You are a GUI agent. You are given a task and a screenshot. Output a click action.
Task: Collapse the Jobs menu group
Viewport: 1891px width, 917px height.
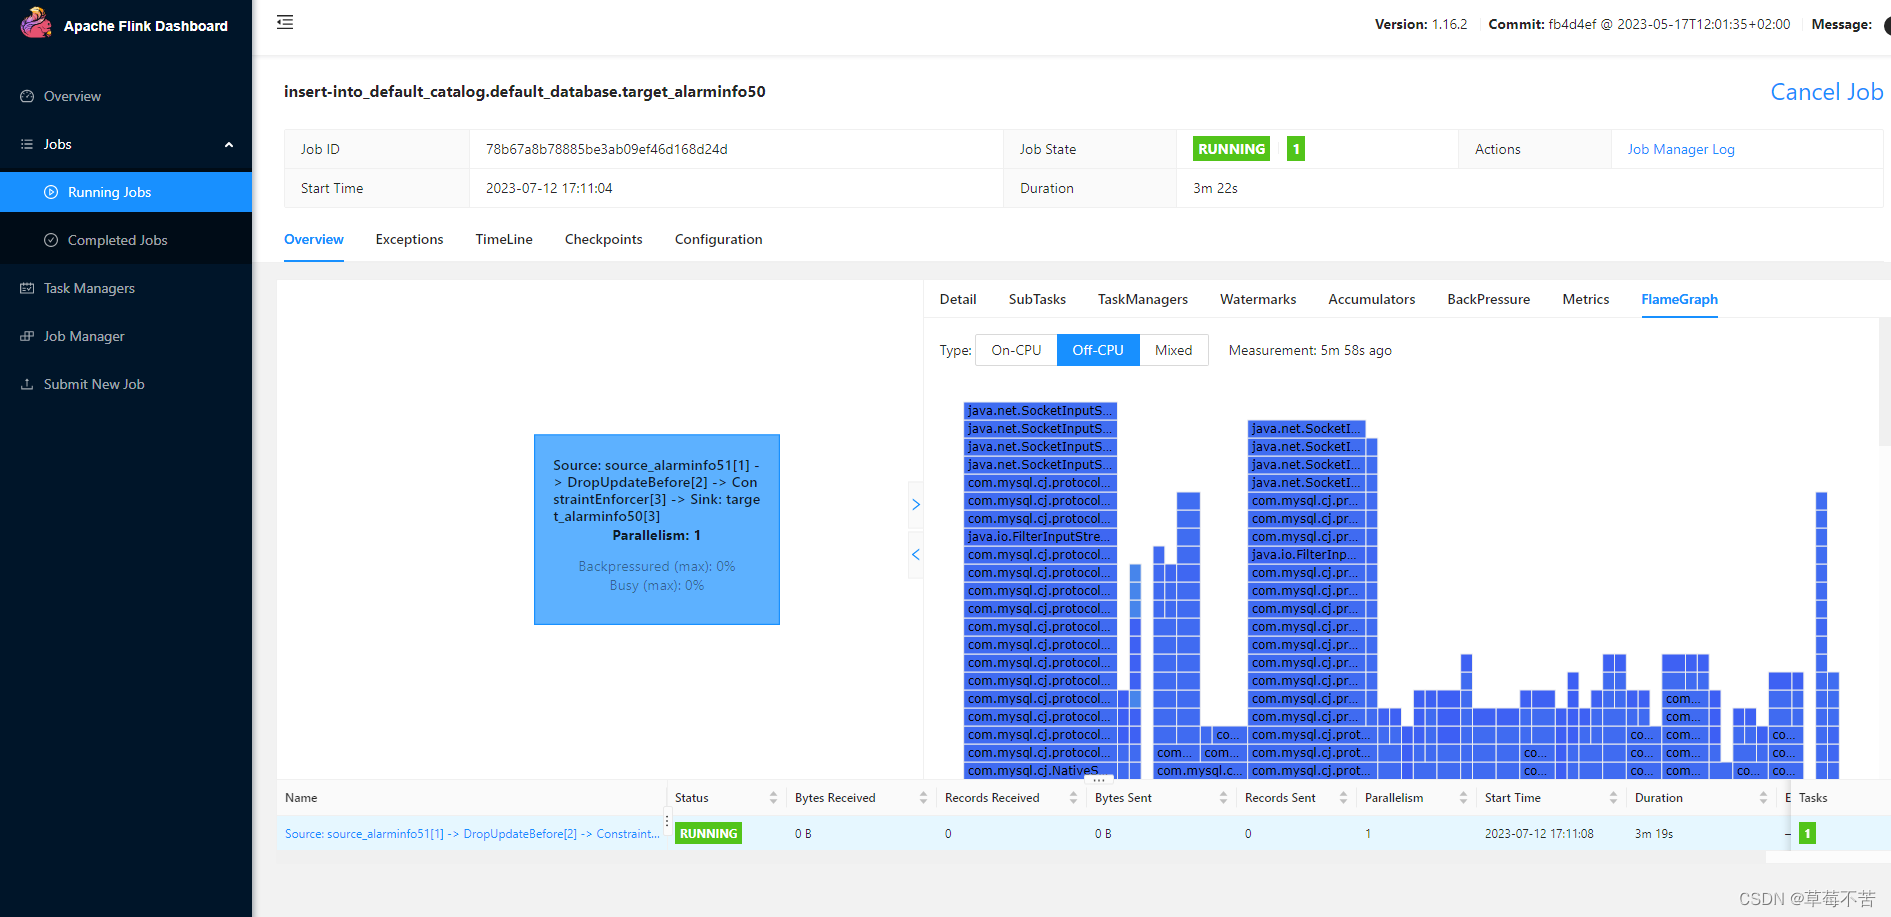(x=126, y=144)
